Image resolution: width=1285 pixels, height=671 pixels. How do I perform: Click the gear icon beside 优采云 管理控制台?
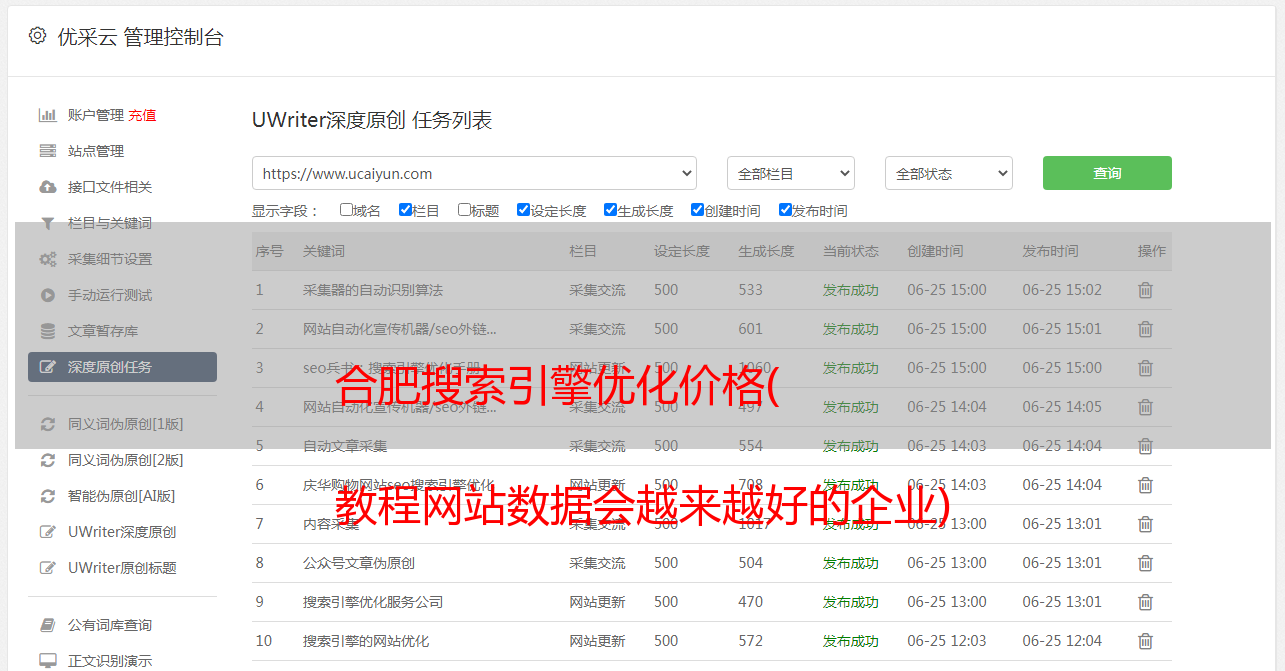[37, 36]
